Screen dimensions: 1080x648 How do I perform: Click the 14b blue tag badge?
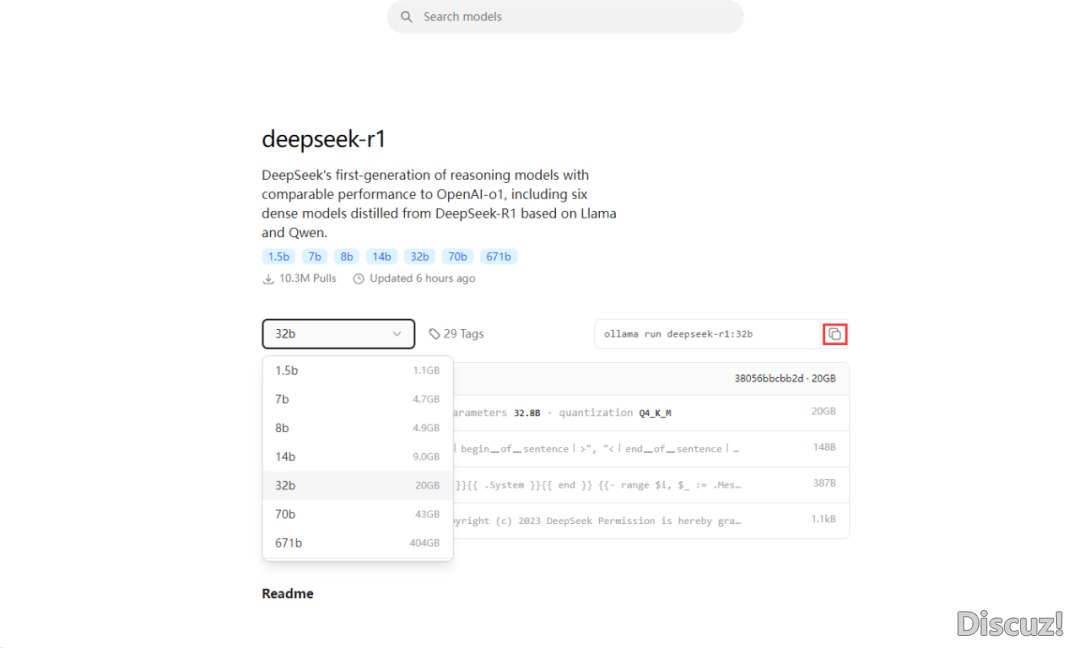coord(380,257)
